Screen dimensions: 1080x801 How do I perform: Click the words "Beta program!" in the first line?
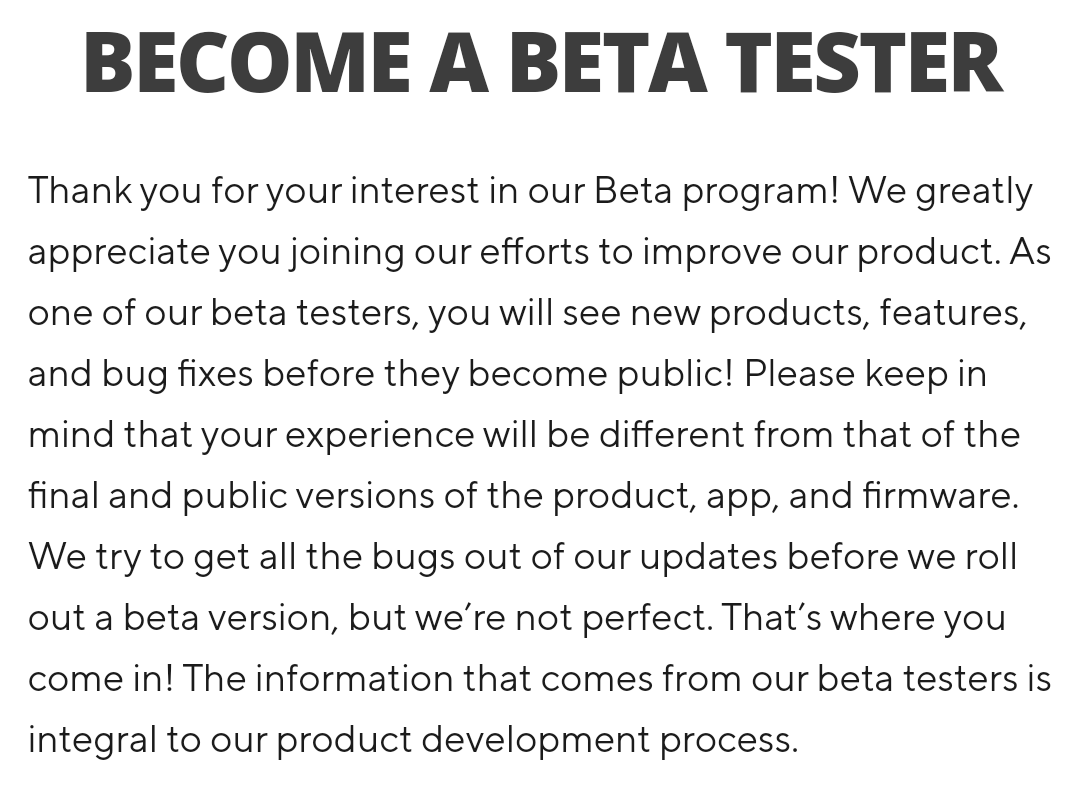point(716,190)
